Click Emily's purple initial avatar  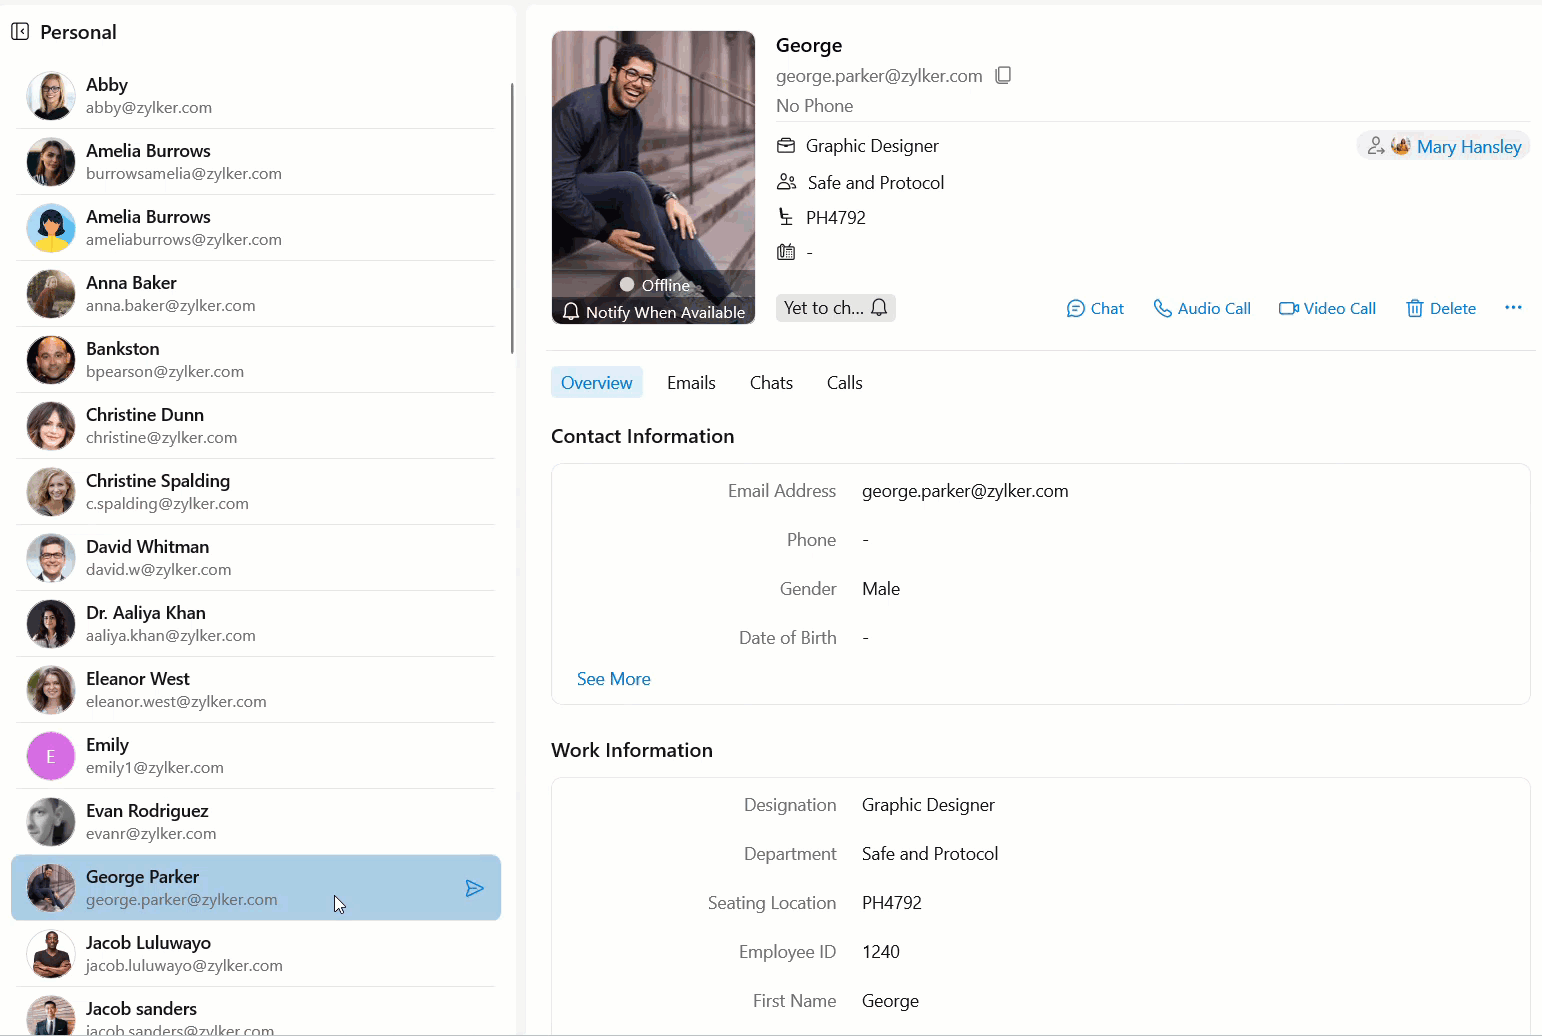(51, 756)
